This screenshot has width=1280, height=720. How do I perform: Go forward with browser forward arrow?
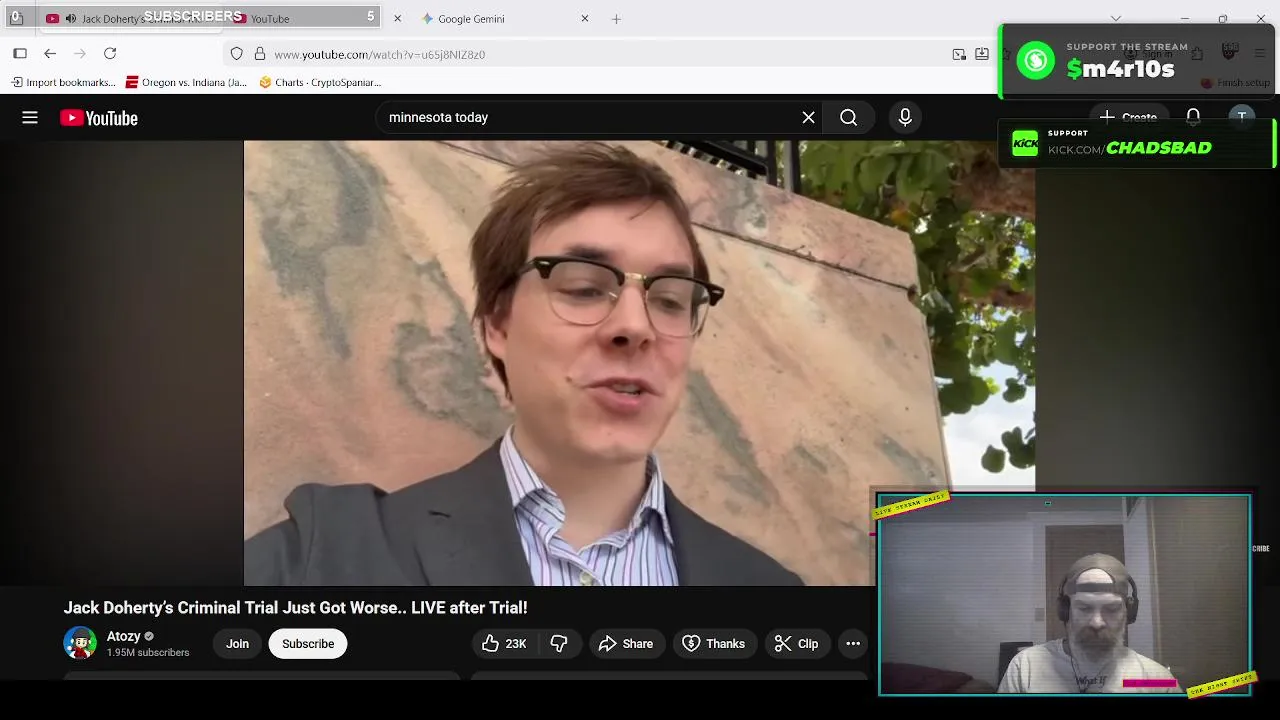click(80, 54)
